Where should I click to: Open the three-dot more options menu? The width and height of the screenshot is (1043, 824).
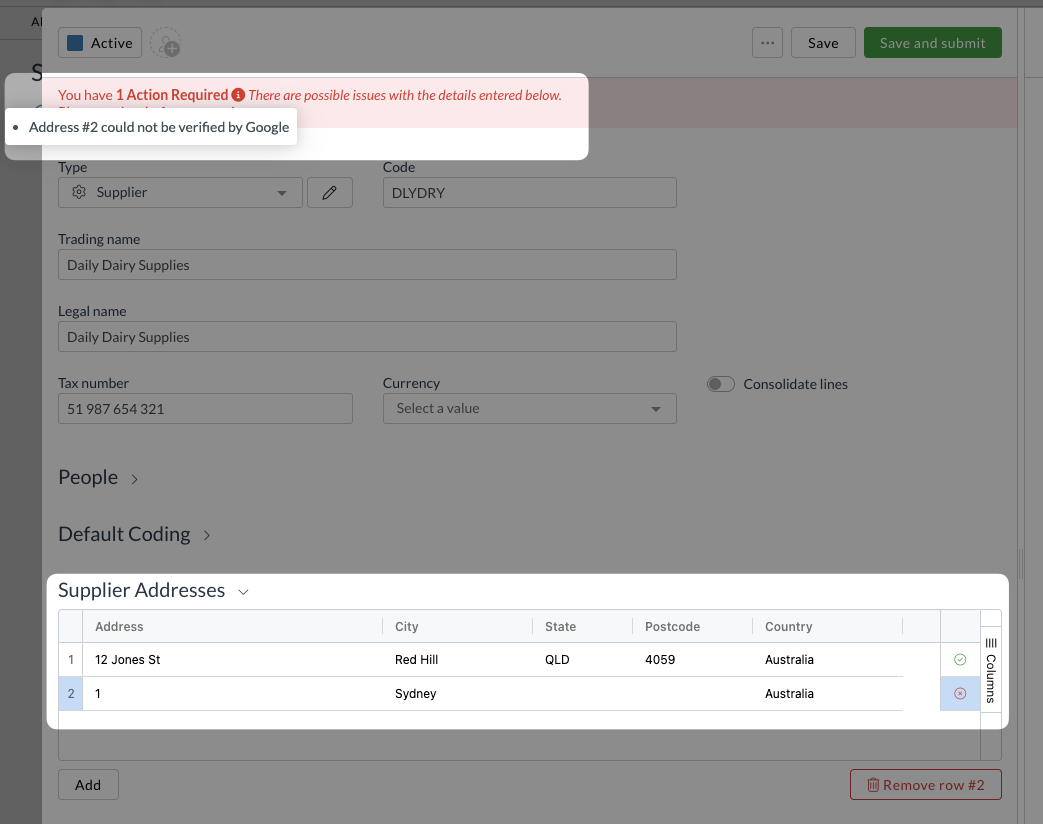pyautogui.click(x=767, y=43)
